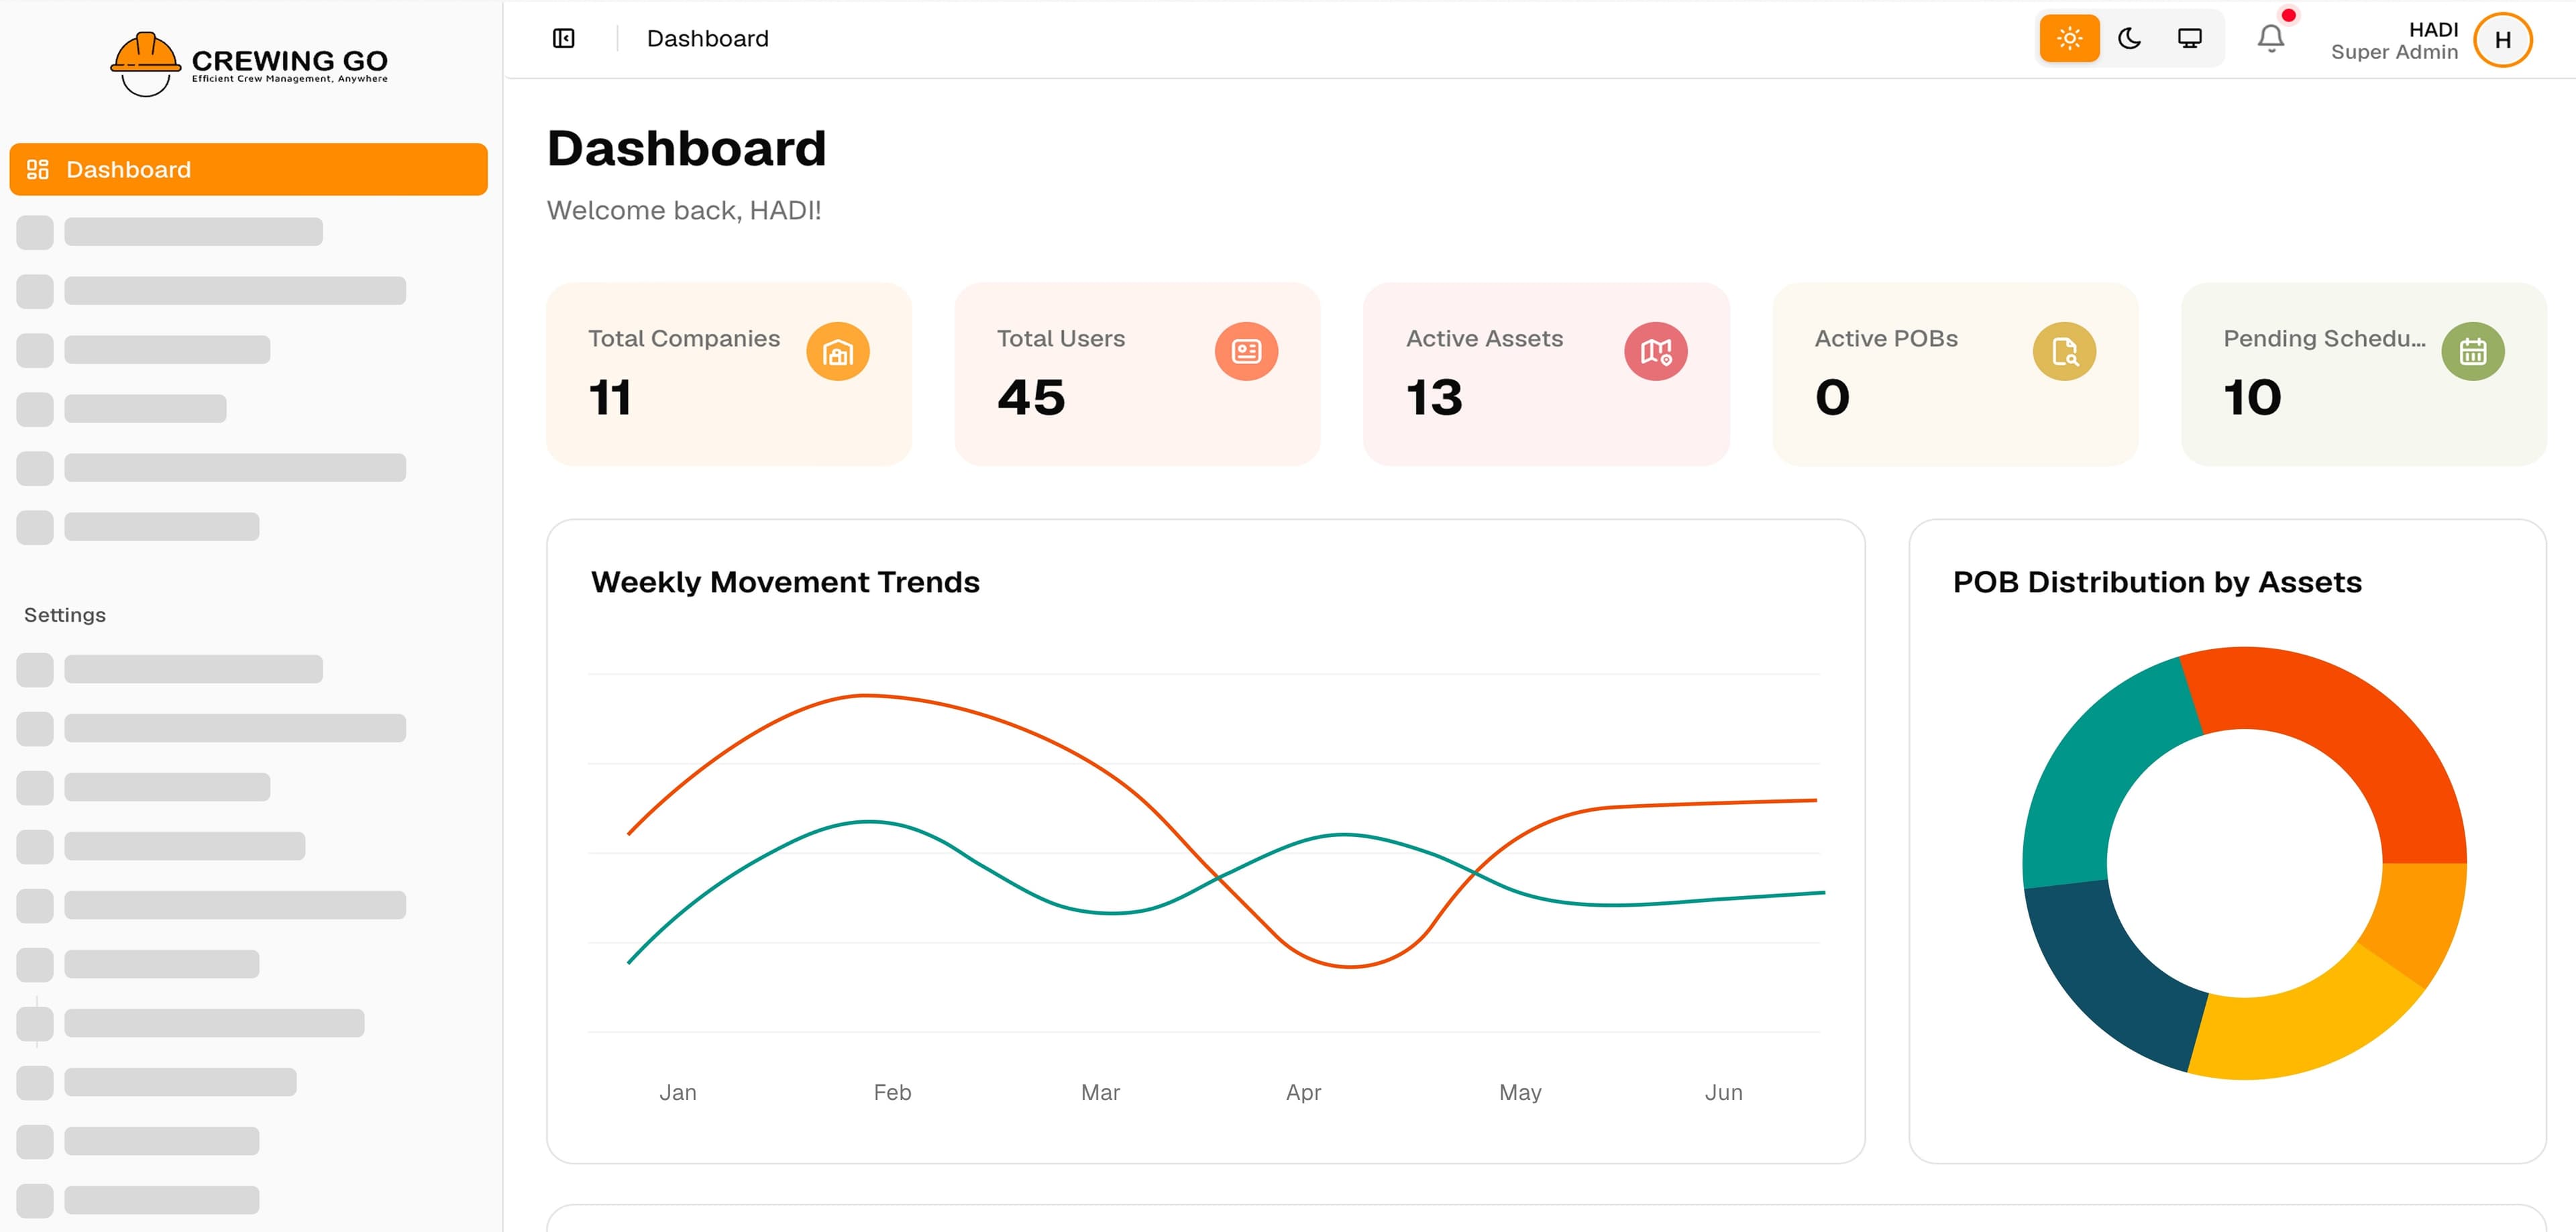Switch to dark mode with the moon toggle
Screen dimensions: 2576x1232
point(2129,38)
